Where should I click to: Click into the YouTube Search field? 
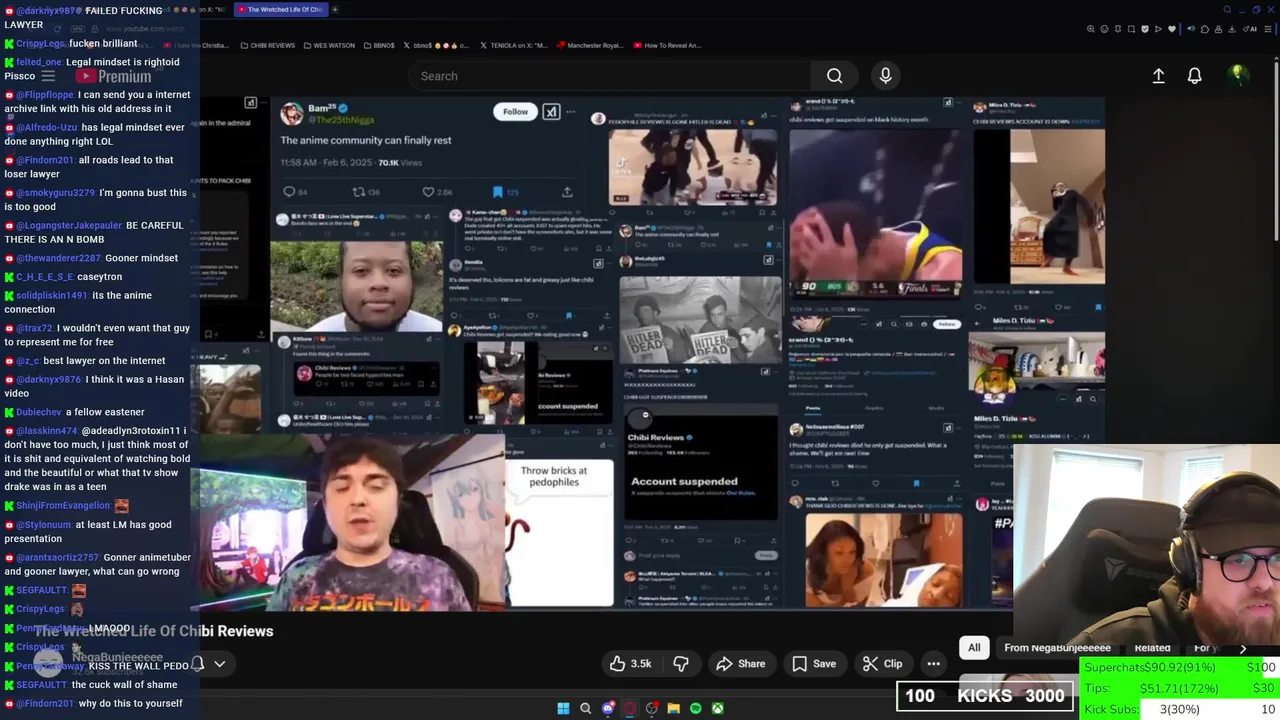[x=610, y=76]
